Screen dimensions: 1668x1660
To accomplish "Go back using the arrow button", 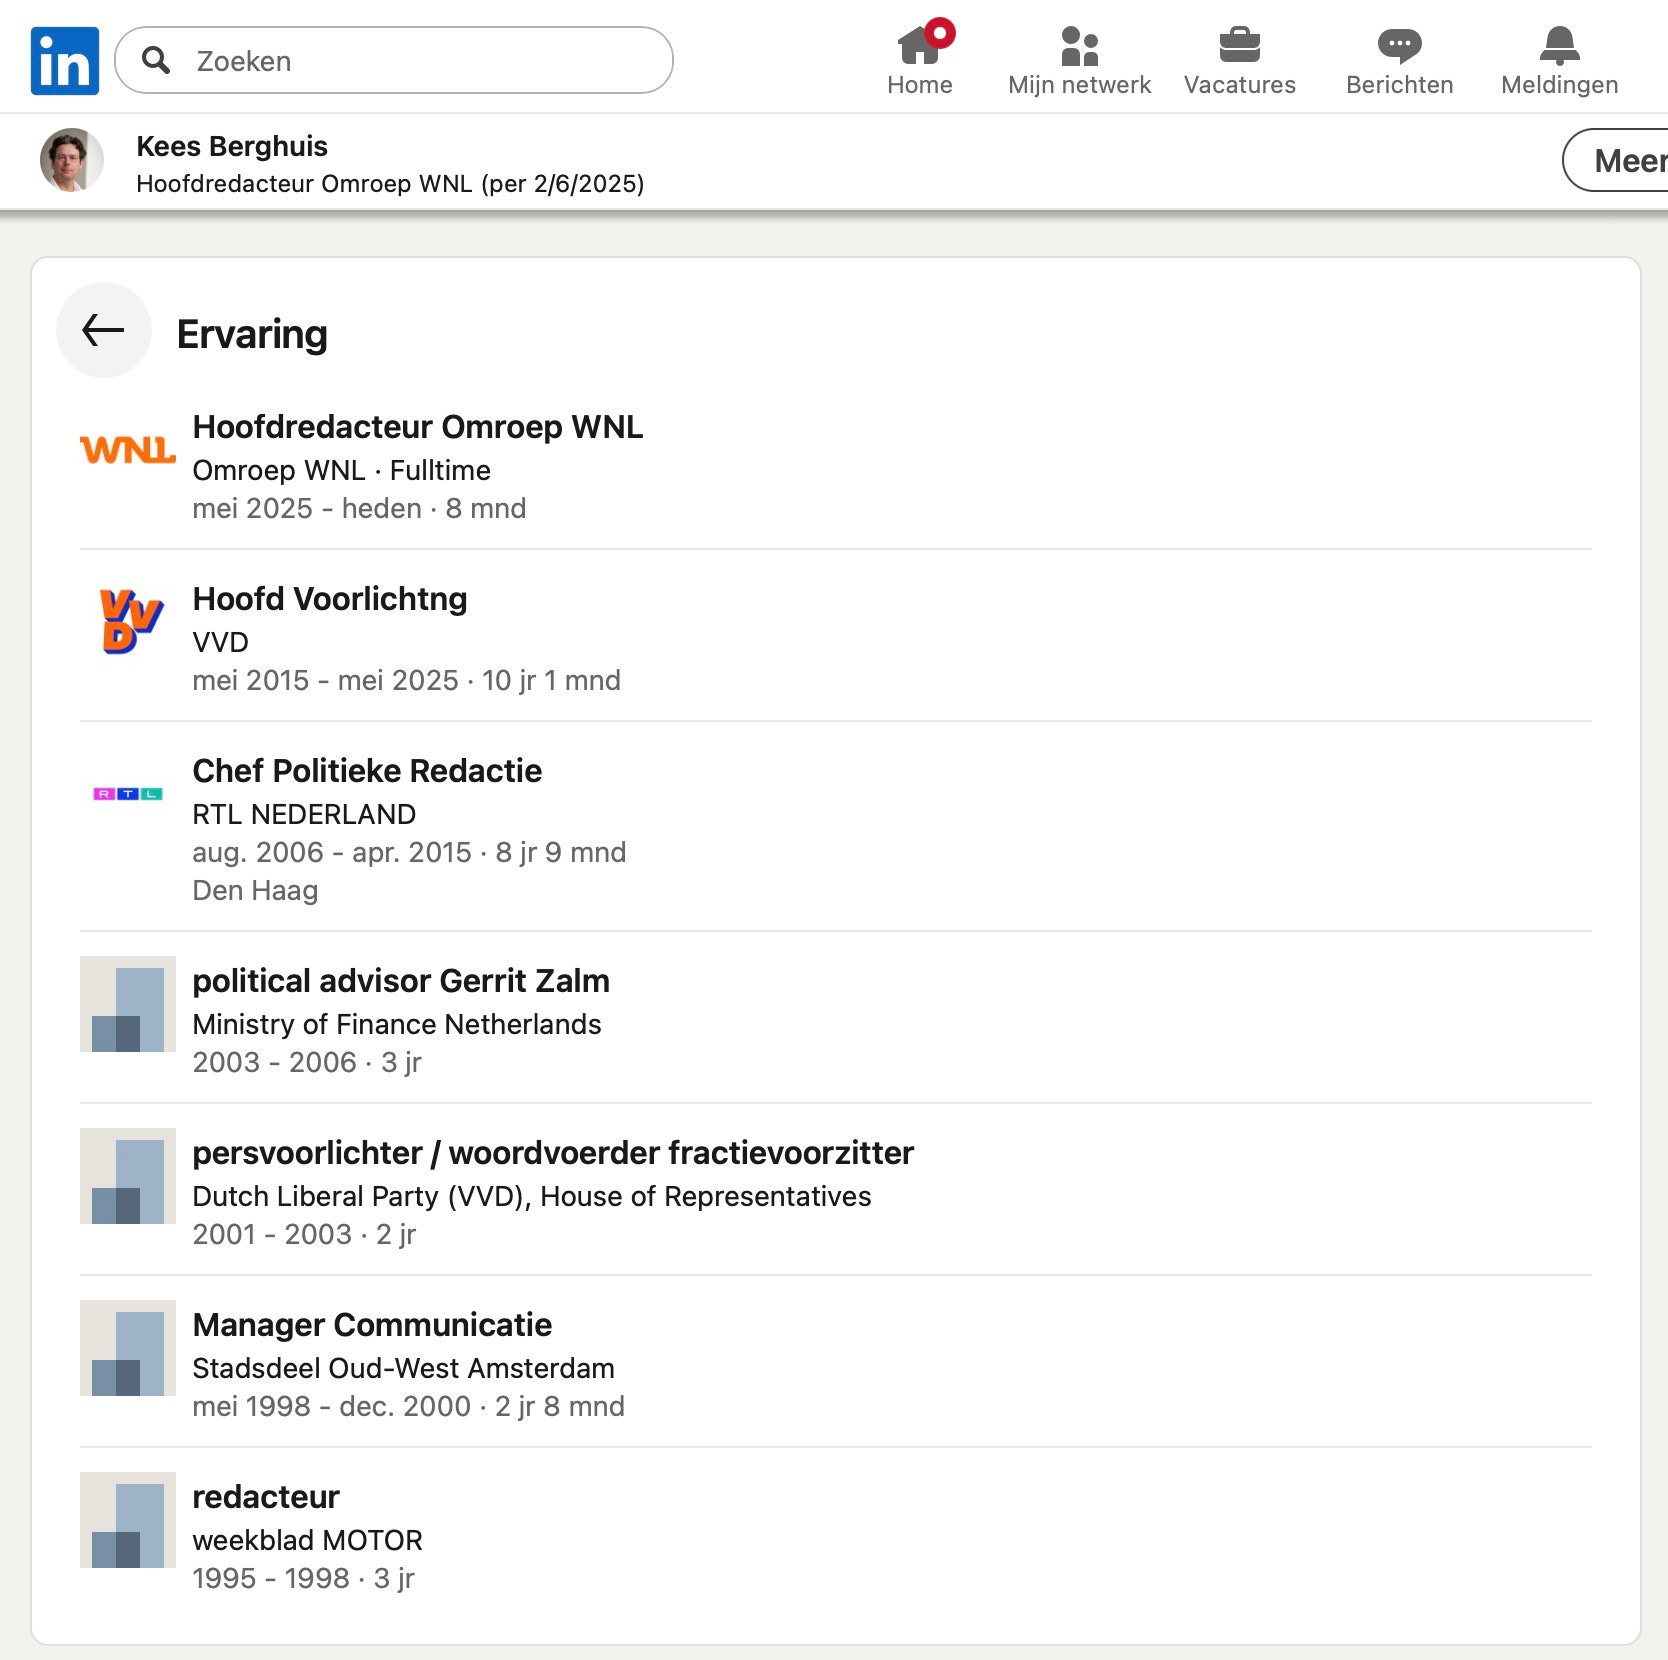I will [104, 330].
